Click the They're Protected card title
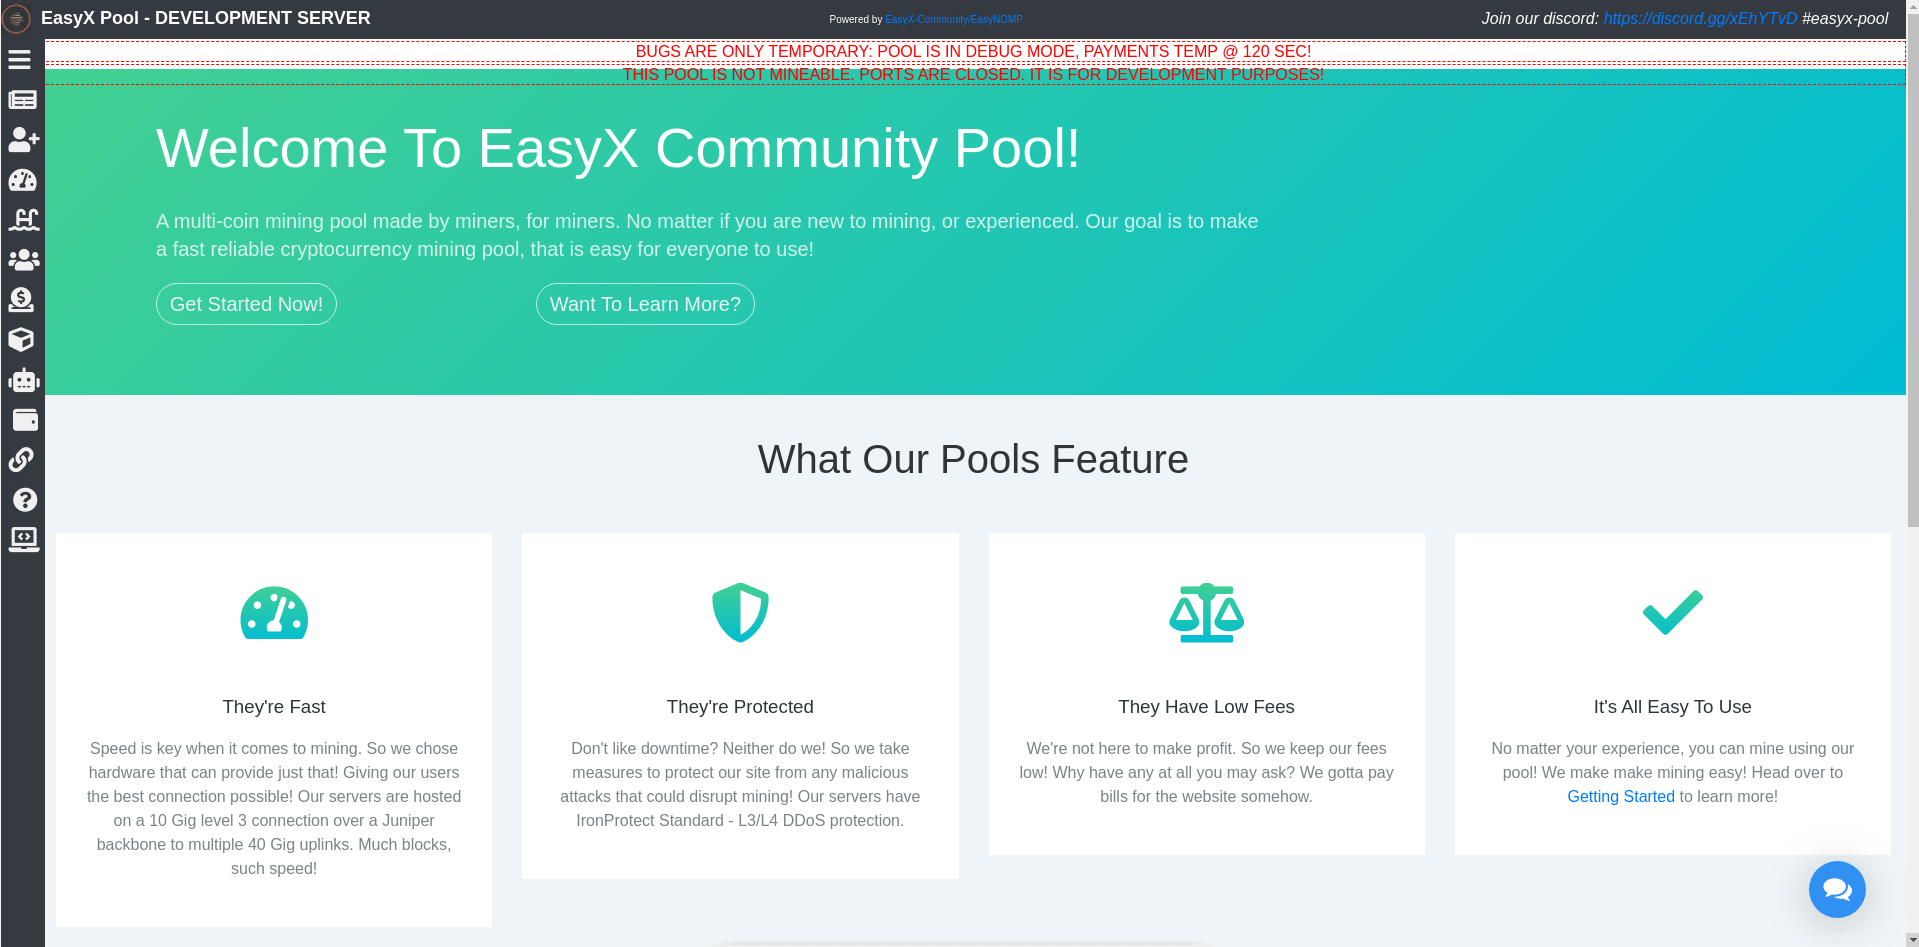The image size is (1919, 947). pos(740,707)
